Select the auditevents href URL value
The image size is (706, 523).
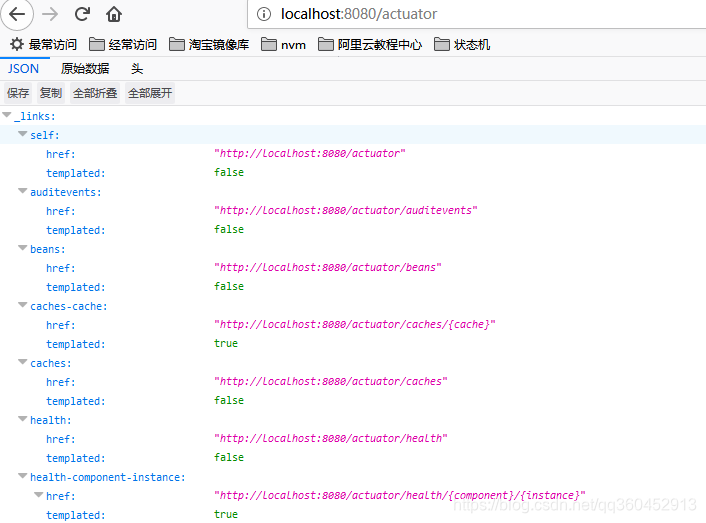pos(346,210)
